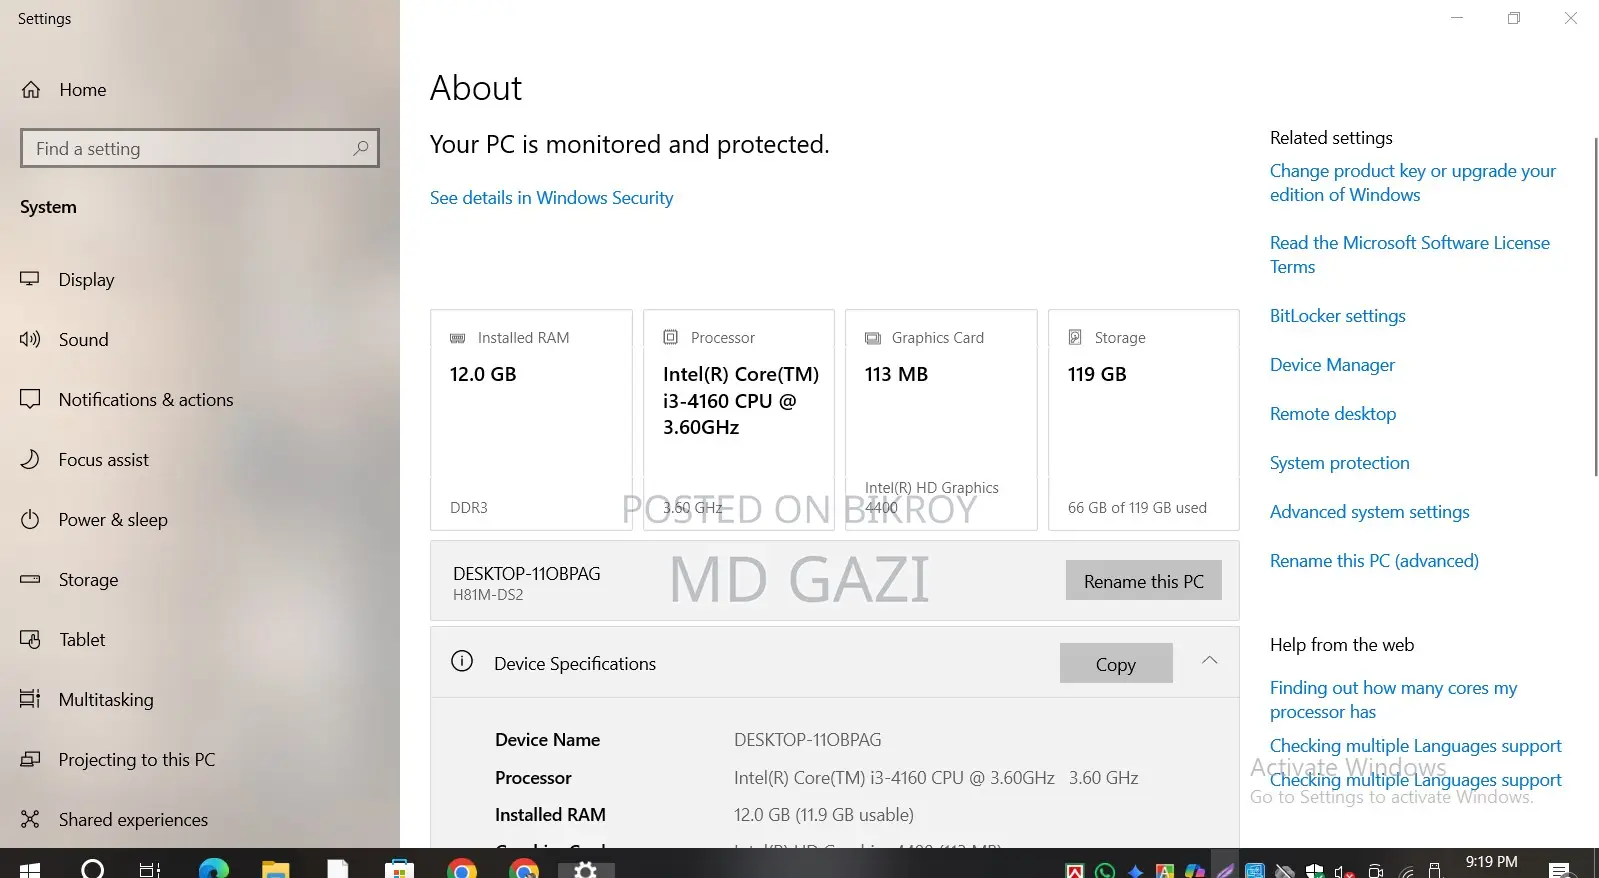1599x878 pixels.
Task: Open System protection link
Action: pos(1340,463)
